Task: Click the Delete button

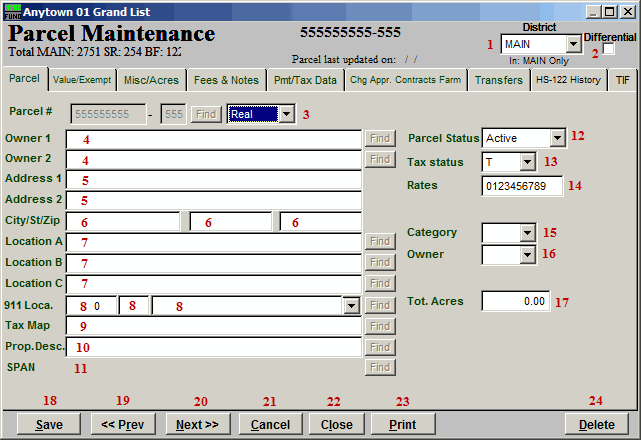Action: point(597,424)
